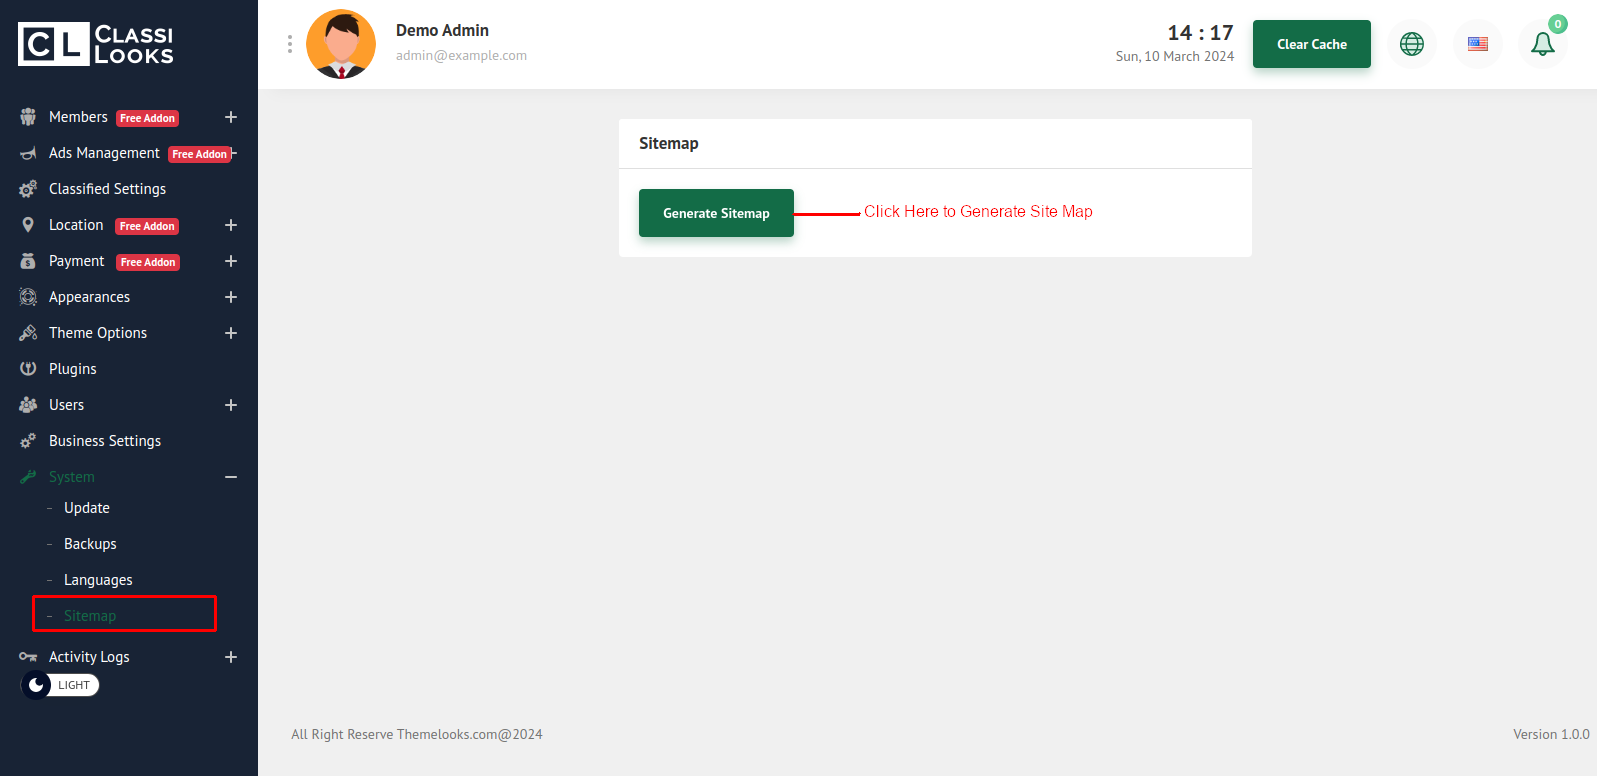The image size is (1597, 776).
Task: Click the notification bell icon
Action: [x=1542, y=44]
